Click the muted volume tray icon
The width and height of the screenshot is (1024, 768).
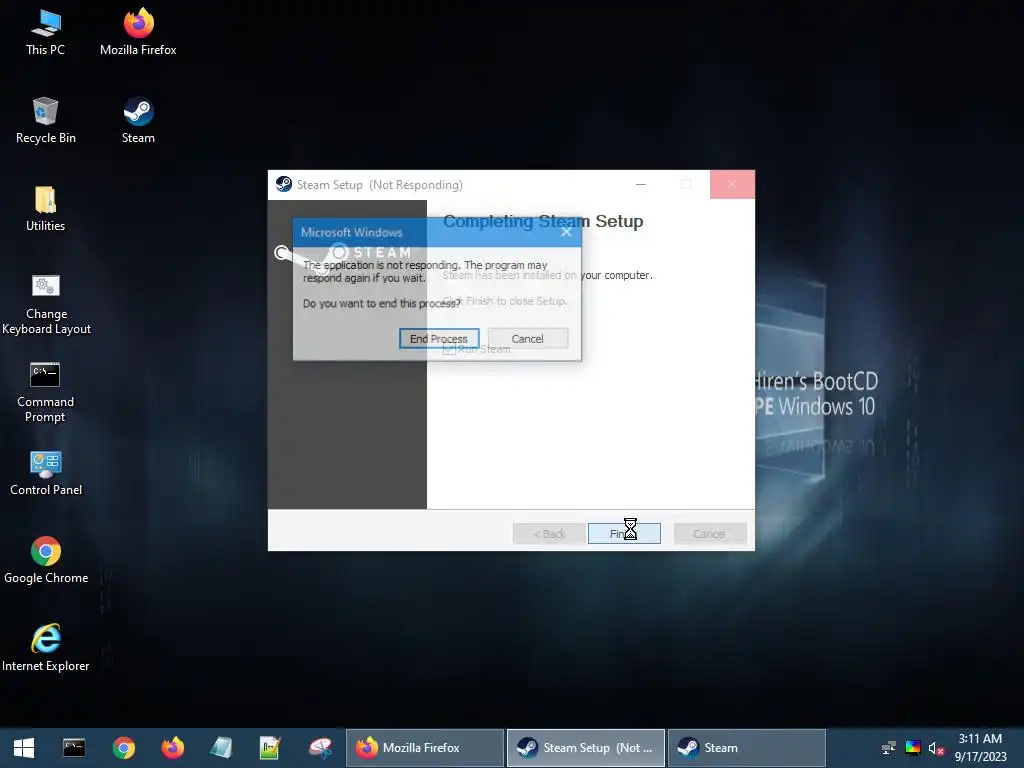[x=936, y=748]
